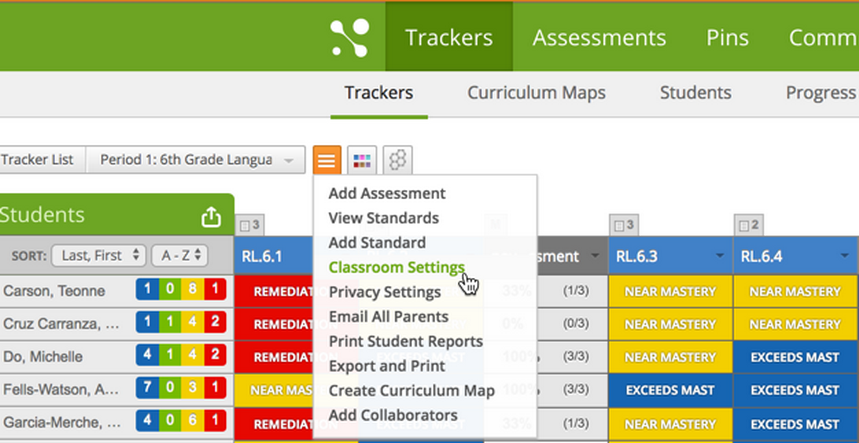Select Export and Print in the menu
The image size is (859, 443).
tap(387, 366)
